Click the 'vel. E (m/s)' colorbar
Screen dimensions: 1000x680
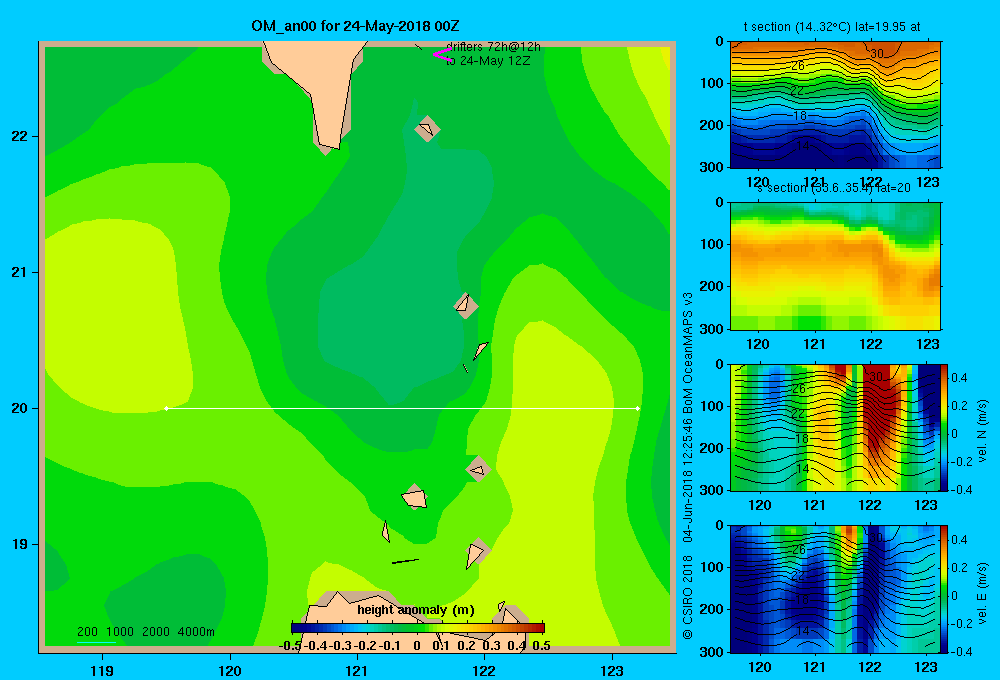(x=944, y=589)
